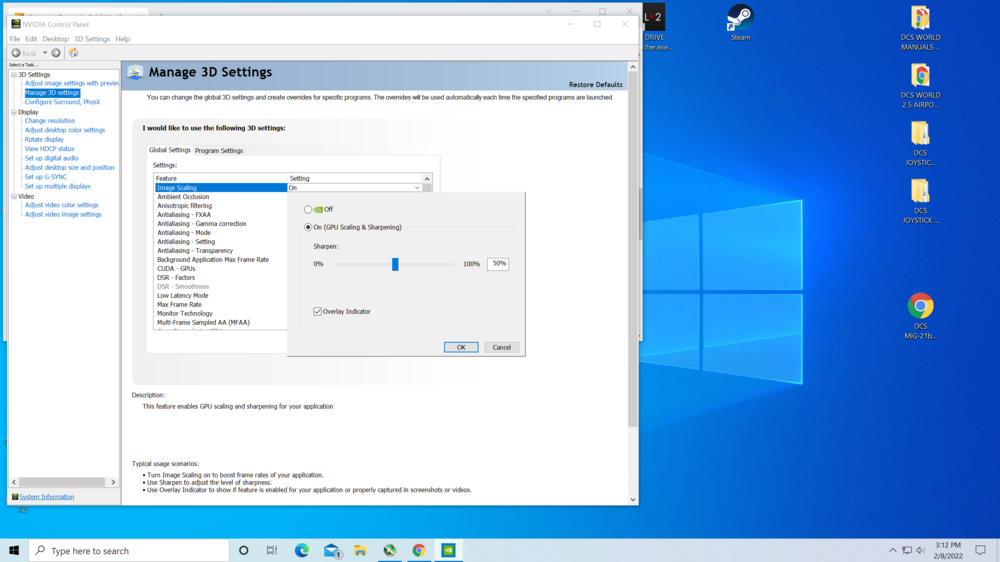Open DCS WORLD MANUALS desktop icon
Screen dimensions: 1000x562
pos(920,28)
